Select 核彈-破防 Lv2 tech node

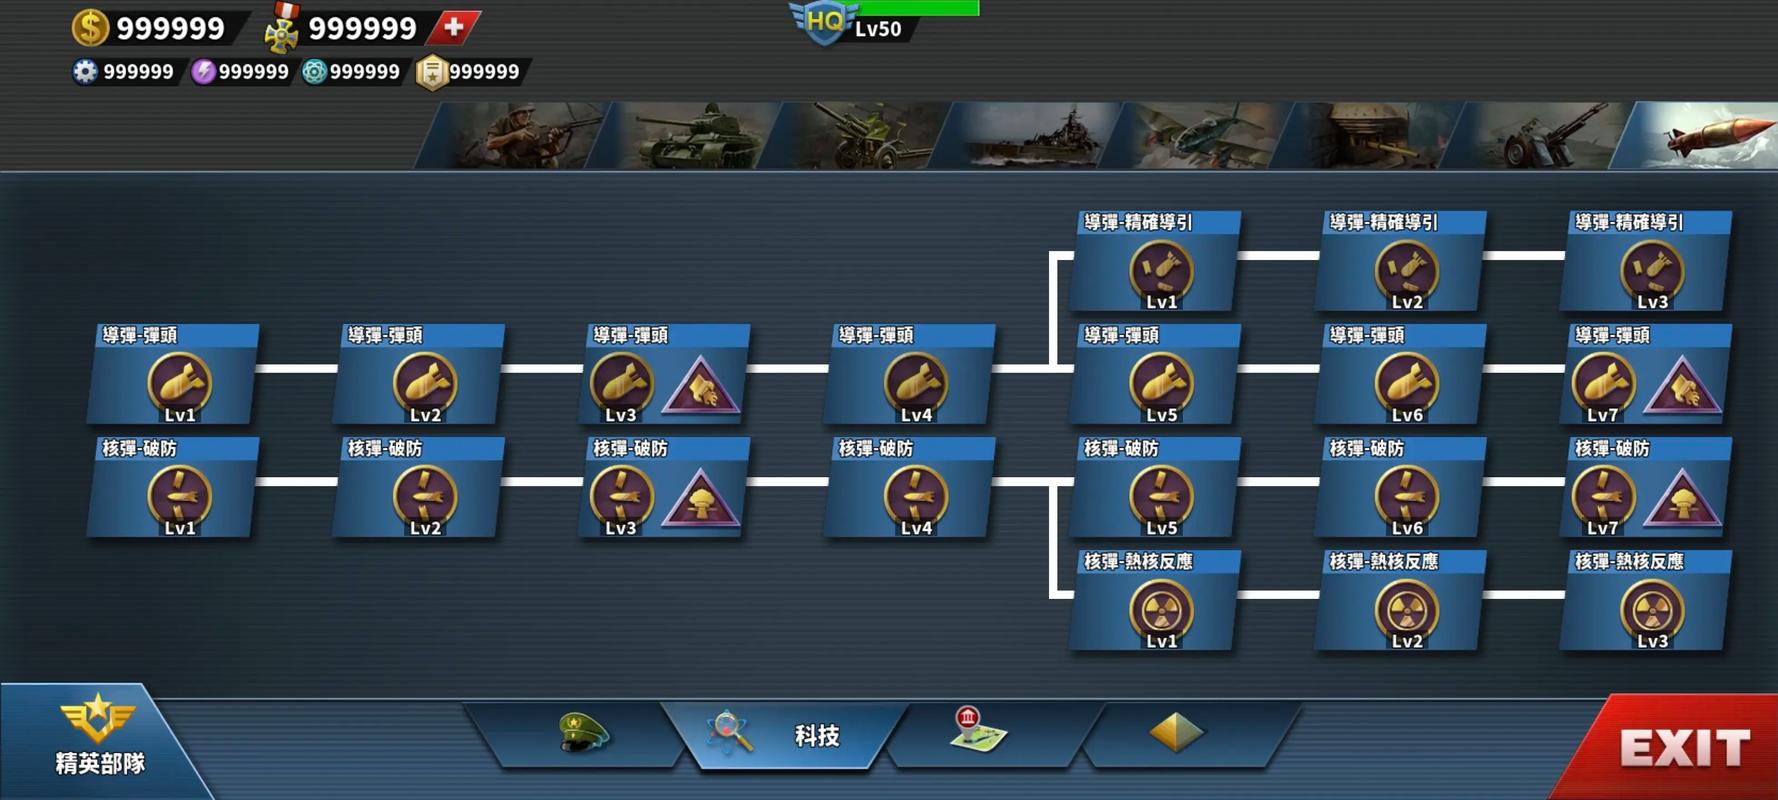point(419,488)
